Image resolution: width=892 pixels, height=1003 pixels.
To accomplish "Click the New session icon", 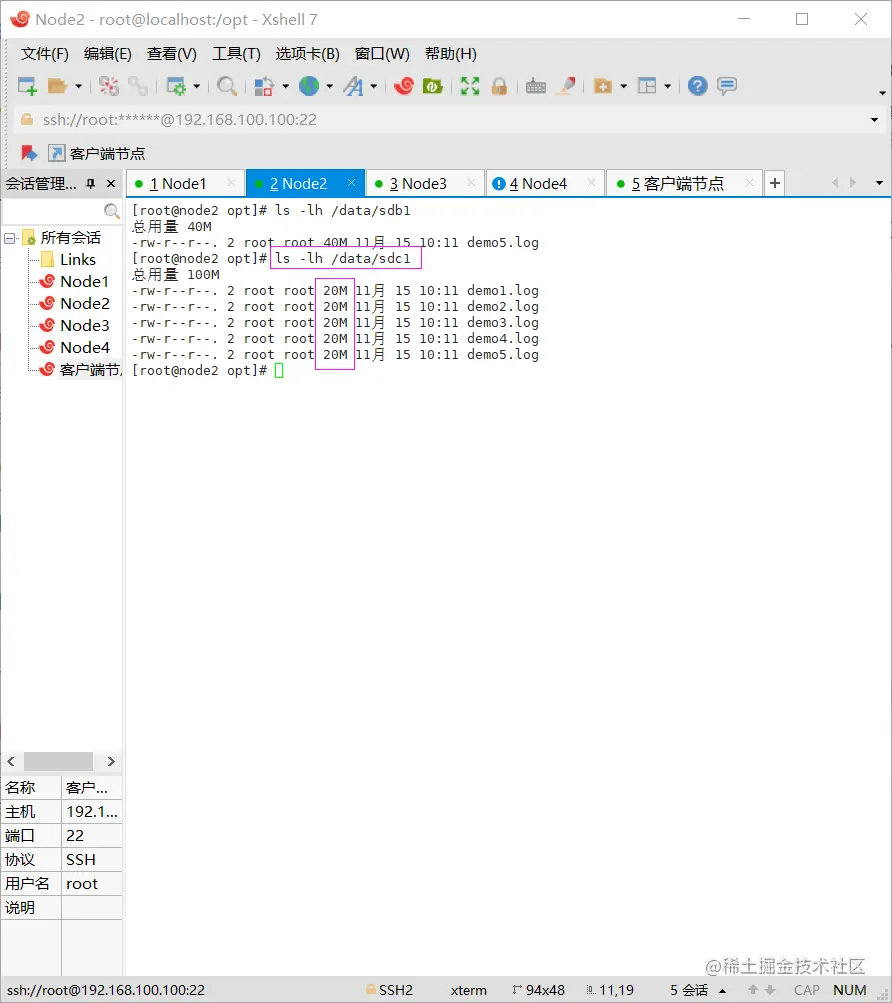I will [27, 85].
